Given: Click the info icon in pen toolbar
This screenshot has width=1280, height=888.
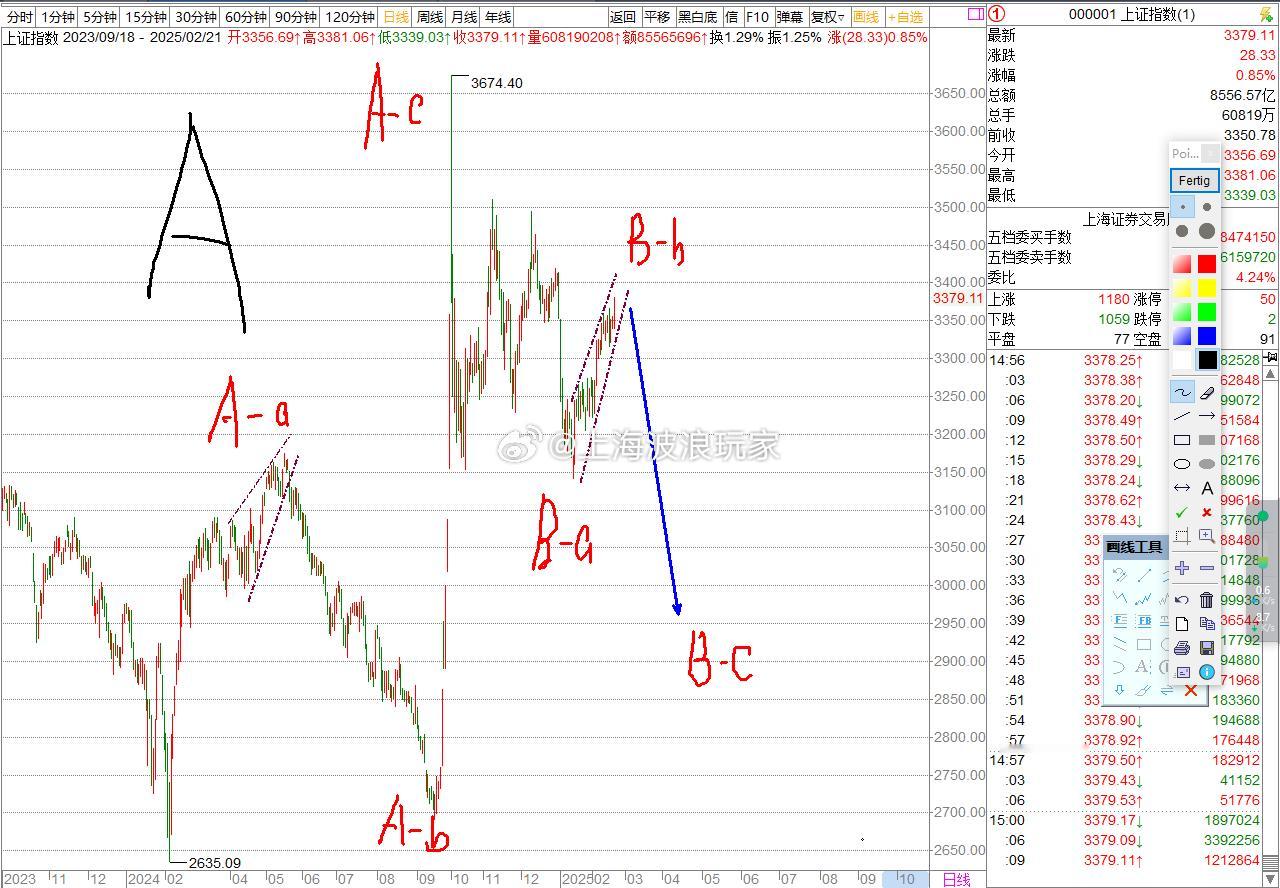Looking at the screenshot, I should click(x=1207, y=672).
